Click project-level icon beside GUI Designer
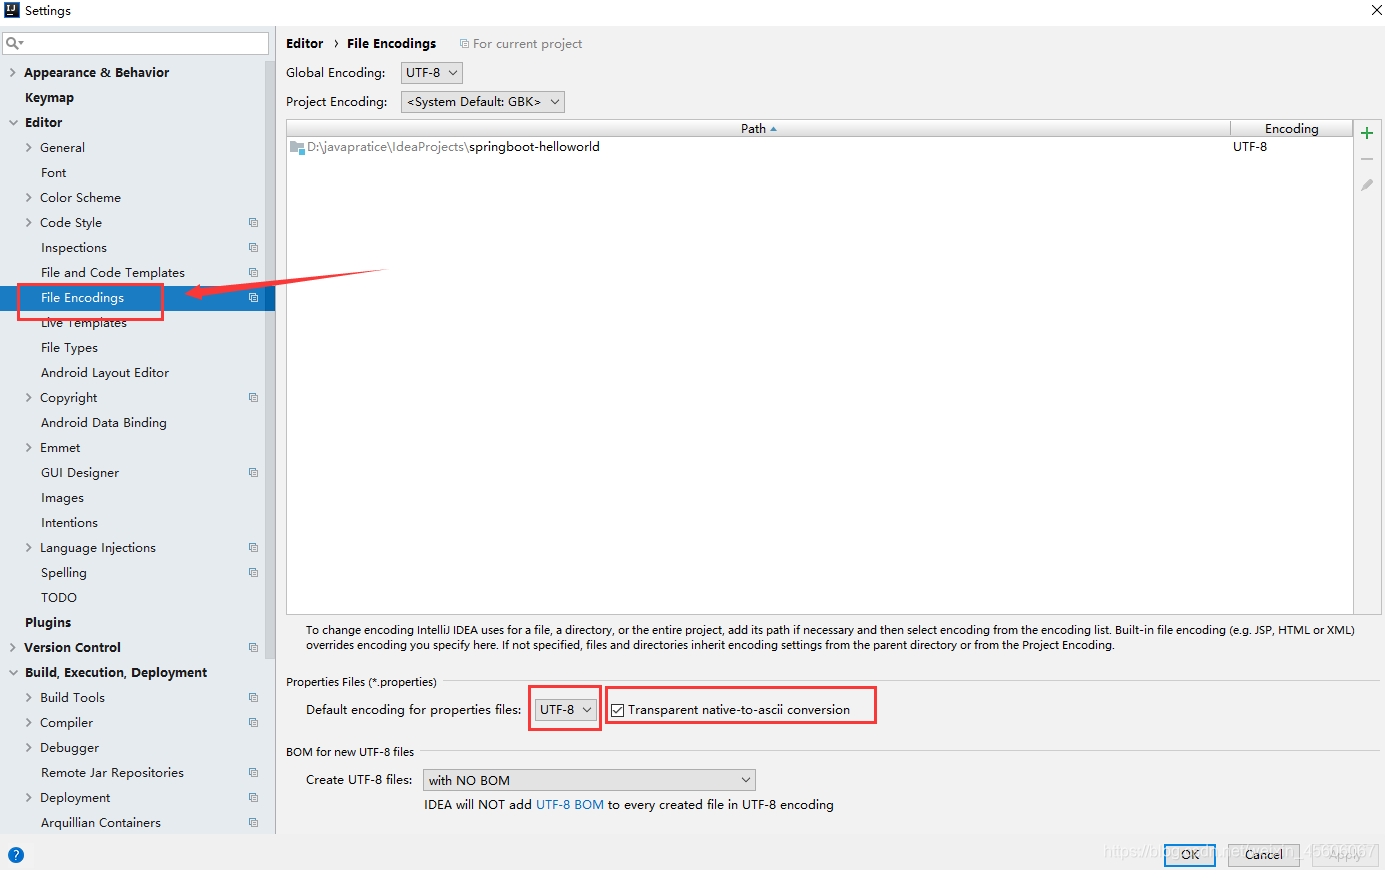This screenshot has height=870, width=1385. pyautogui.click(x=253, y=473)
